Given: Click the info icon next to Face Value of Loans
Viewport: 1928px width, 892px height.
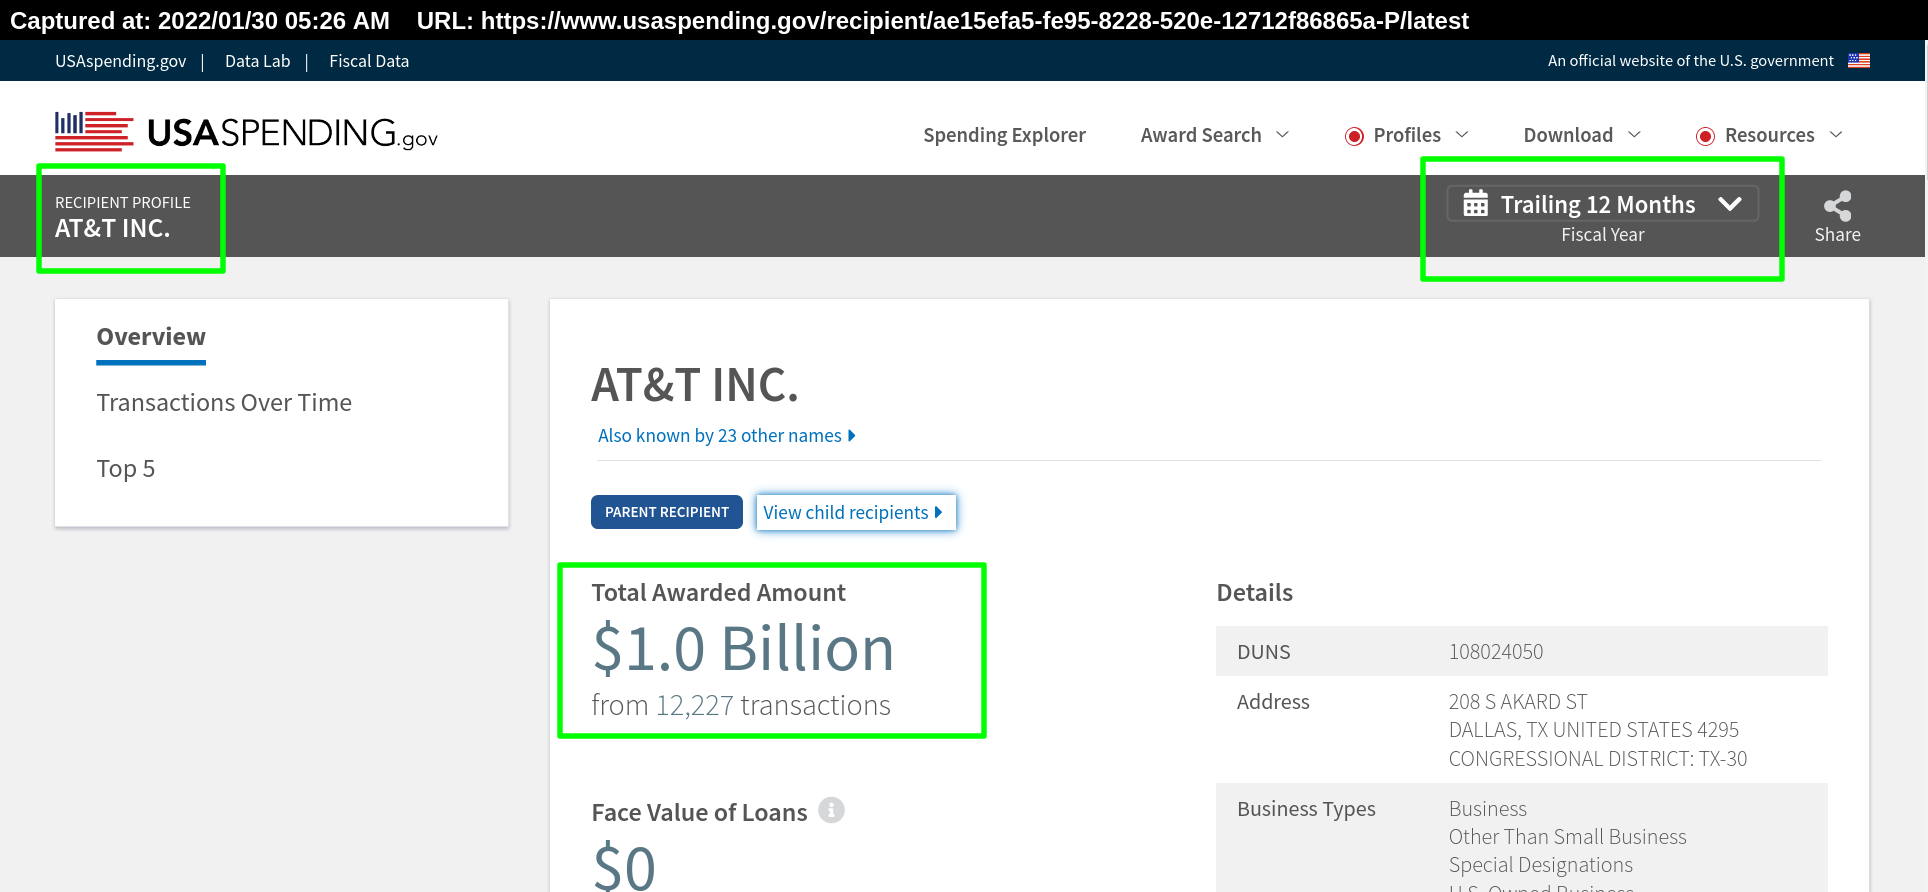Looking at the screenshot, I should click(831, 810).
